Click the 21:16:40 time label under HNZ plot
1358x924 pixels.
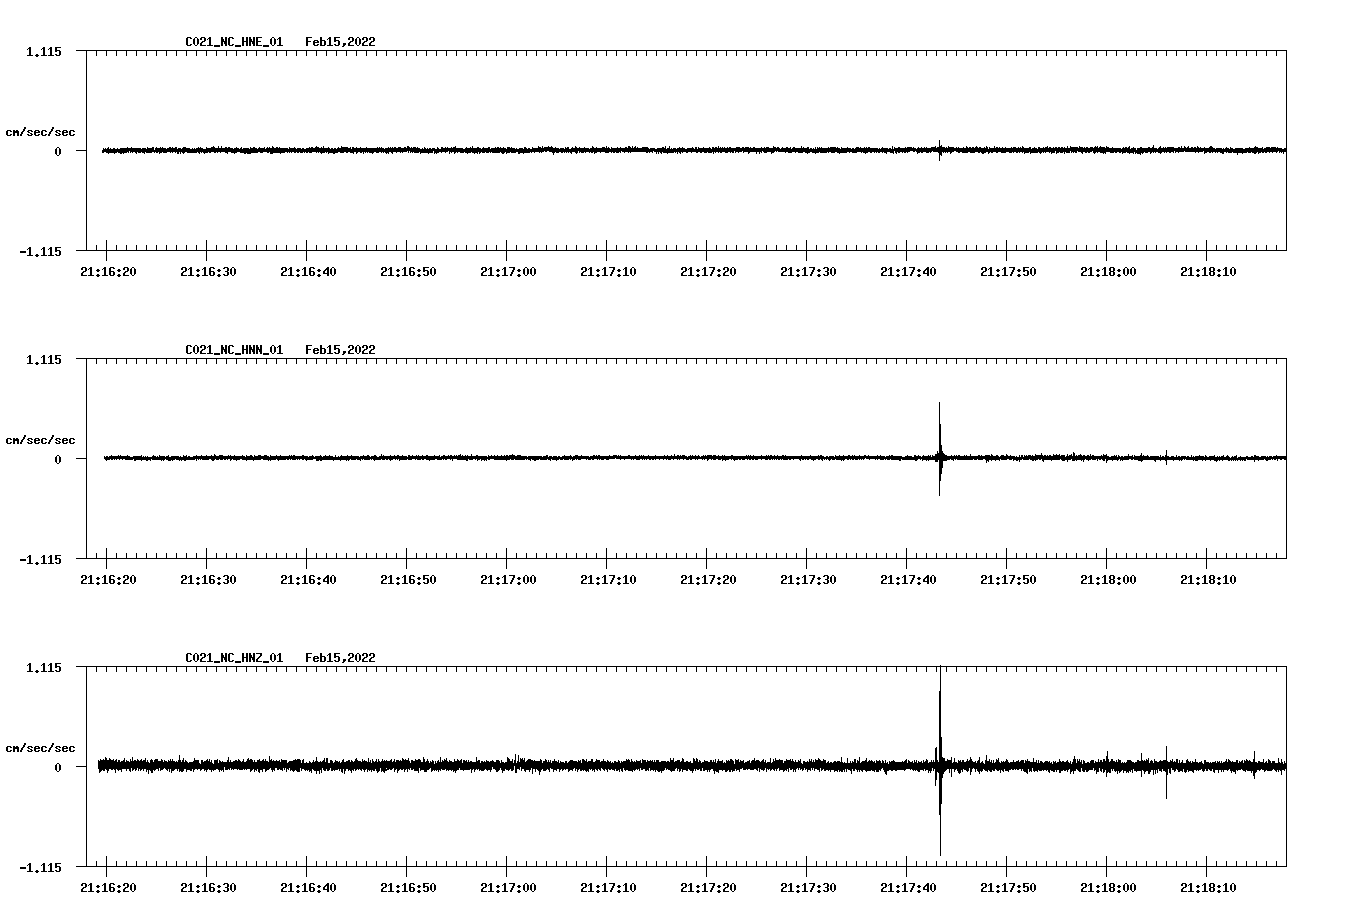tap(308, 888)
